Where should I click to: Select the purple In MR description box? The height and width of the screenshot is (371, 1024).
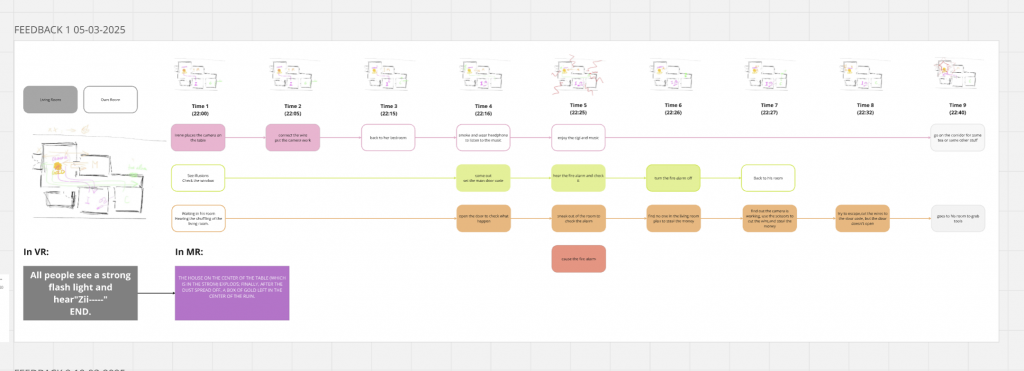click(x=232, y=293)
